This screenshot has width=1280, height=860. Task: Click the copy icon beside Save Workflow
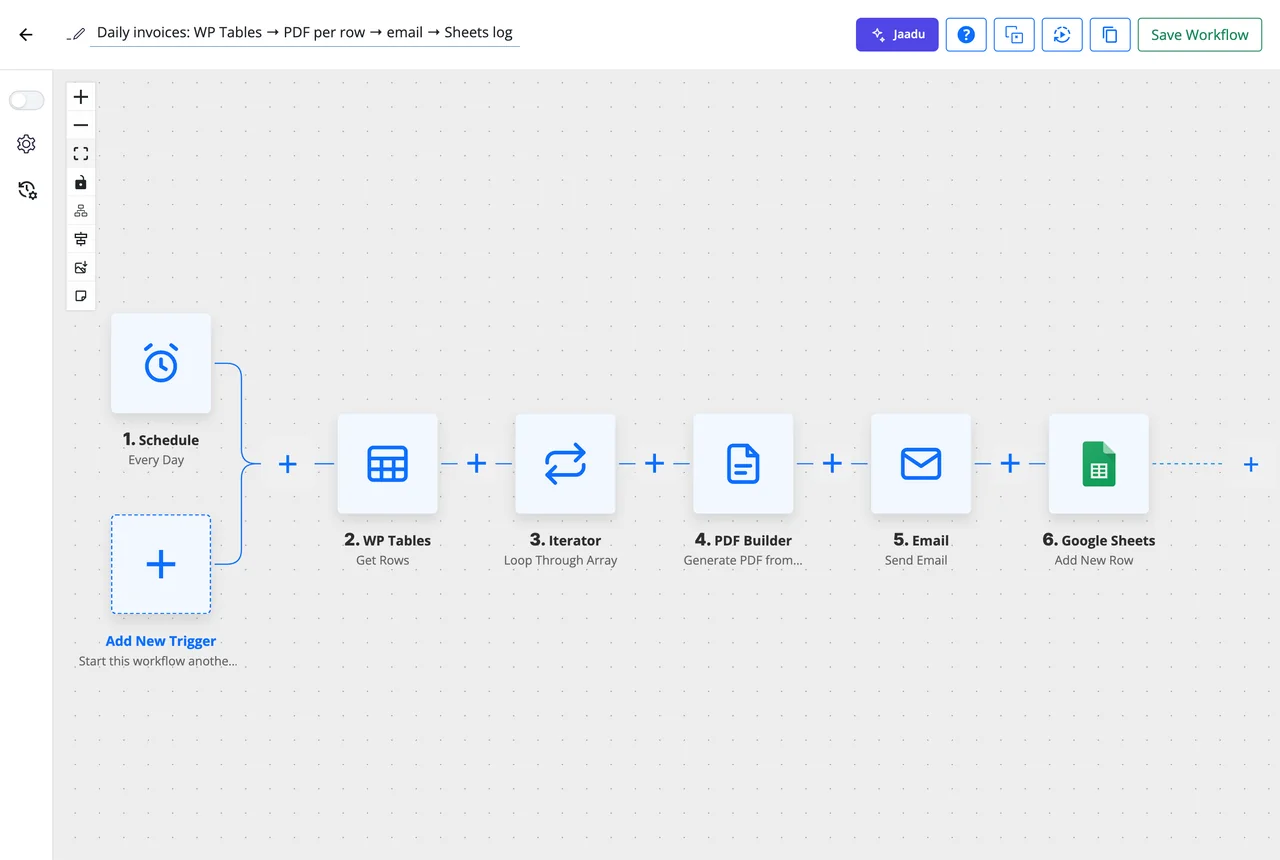tap(1110, 34)
